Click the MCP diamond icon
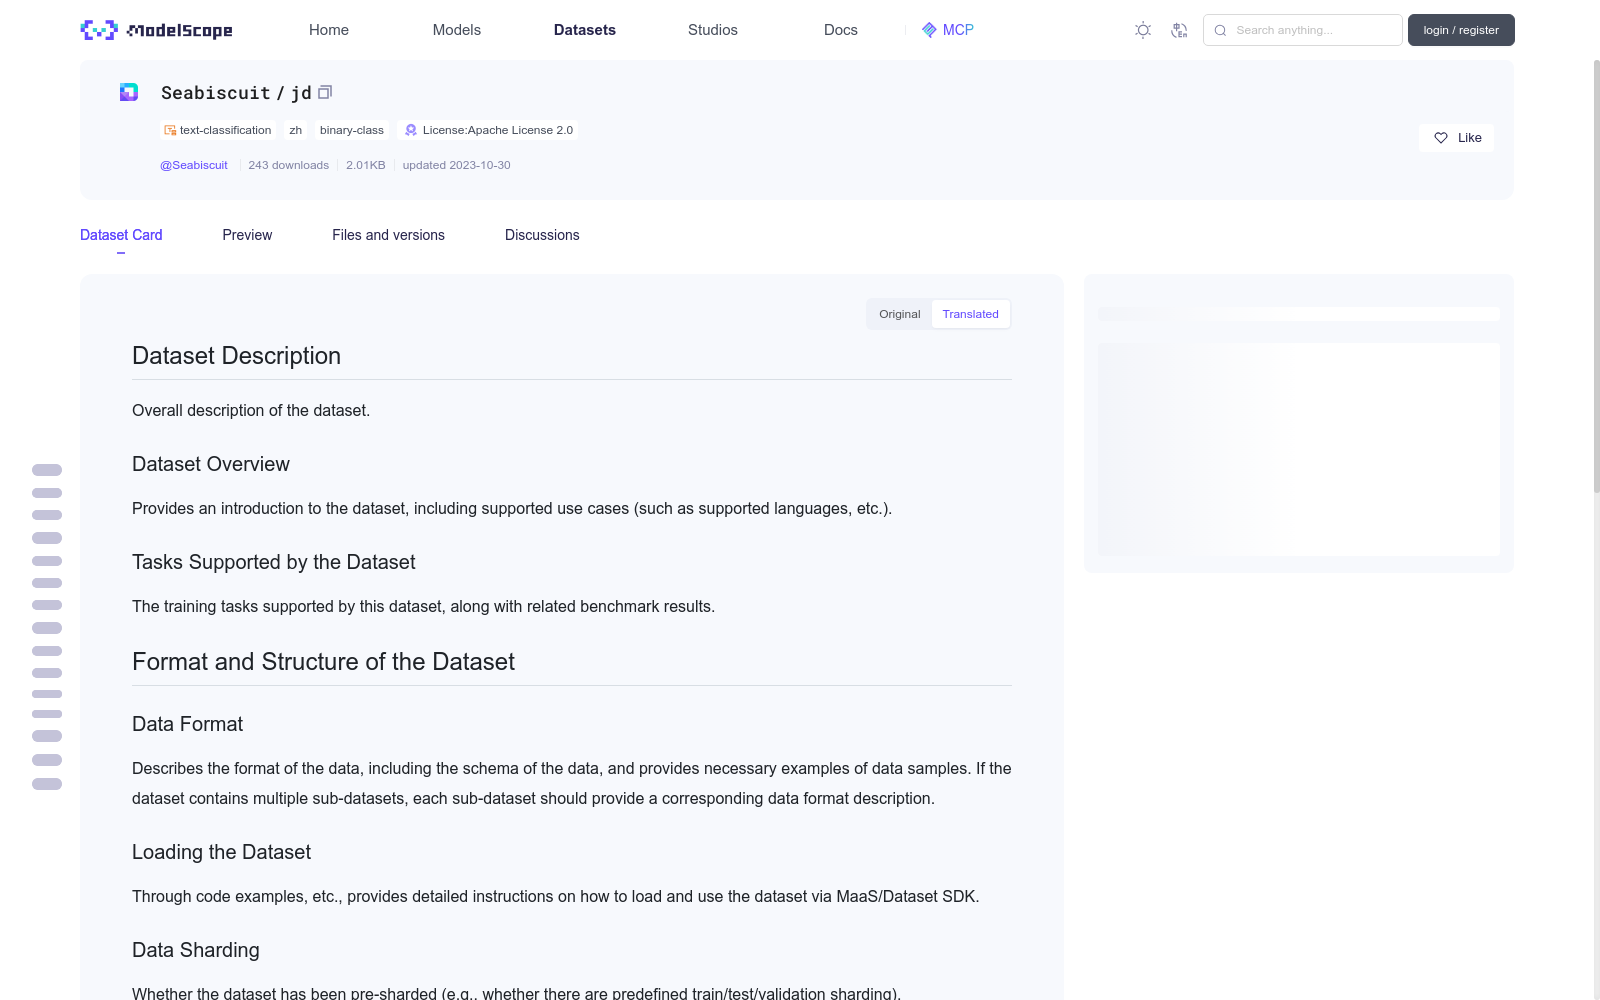 click(x=929, y=30)
